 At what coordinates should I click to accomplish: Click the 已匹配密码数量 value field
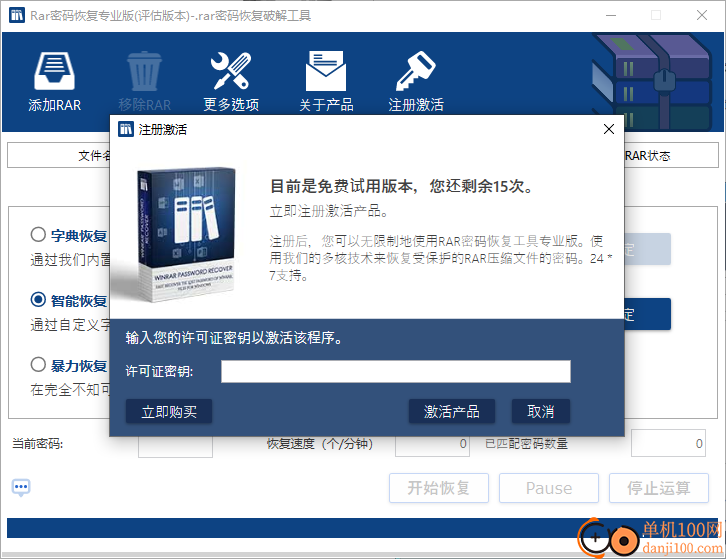(x=668, y=443)
